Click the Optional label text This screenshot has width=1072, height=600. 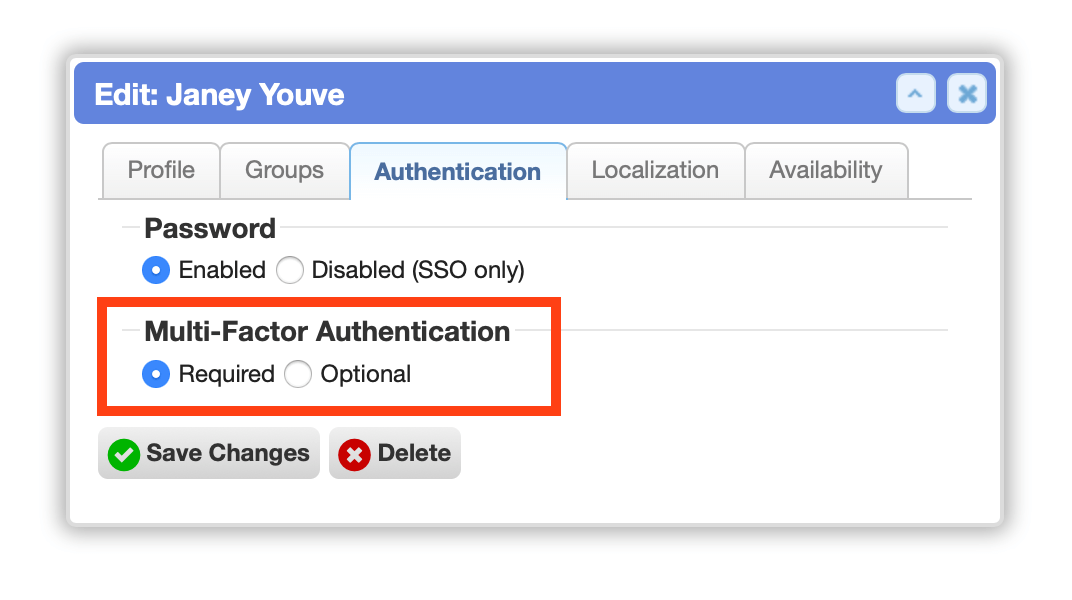click(366, 374)
